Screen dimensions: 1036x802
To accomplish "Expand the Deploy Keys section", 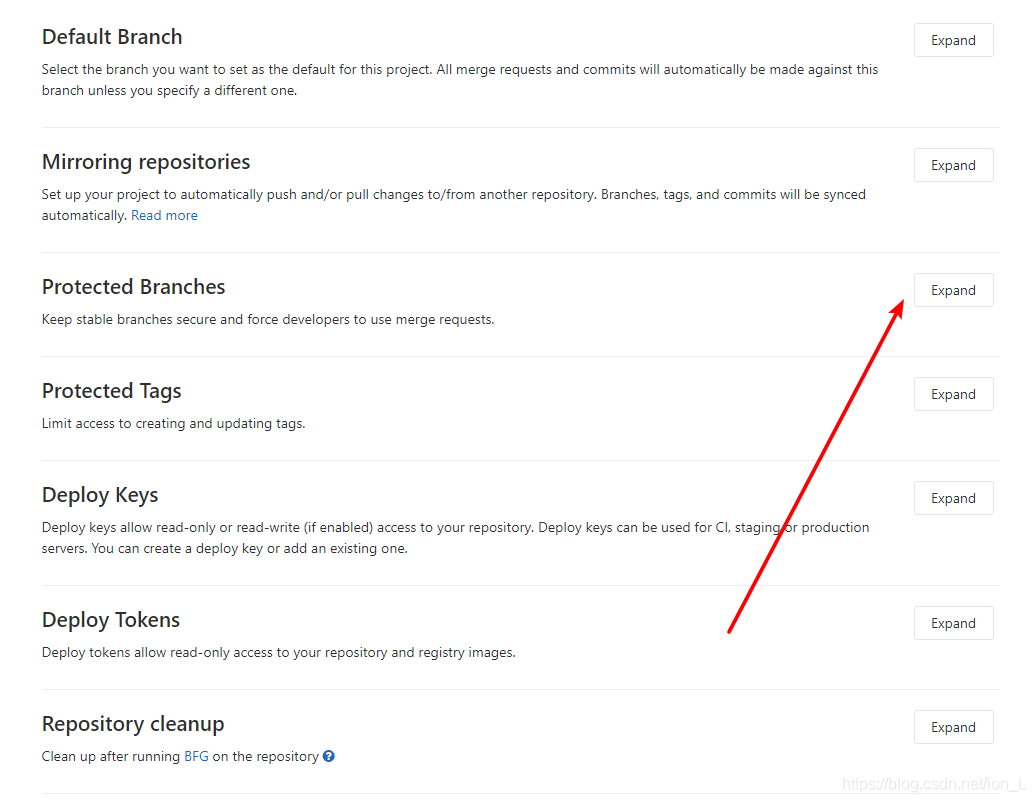I will [x=953, y=498].
